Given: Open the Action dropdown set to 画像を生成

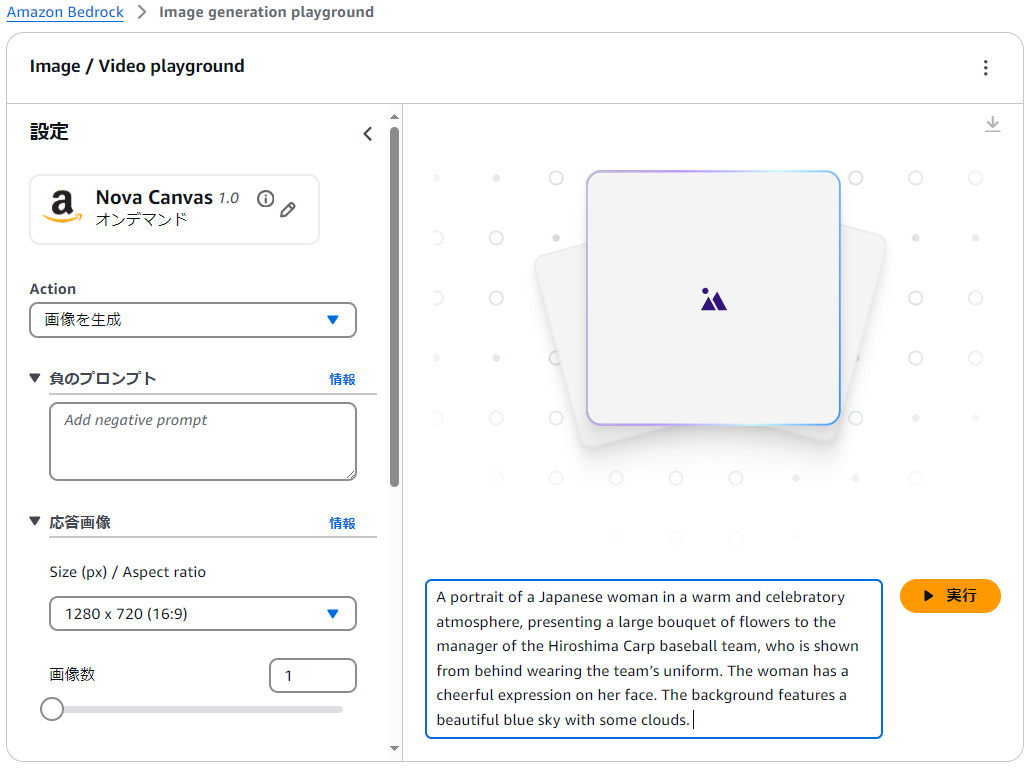Looking at the screenshot, I should click(193, 320).
